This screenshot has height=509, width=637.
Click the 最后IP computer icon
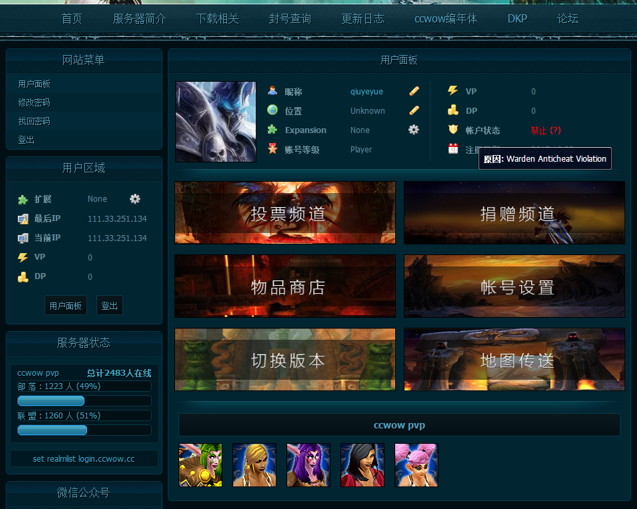click(23, 219)
